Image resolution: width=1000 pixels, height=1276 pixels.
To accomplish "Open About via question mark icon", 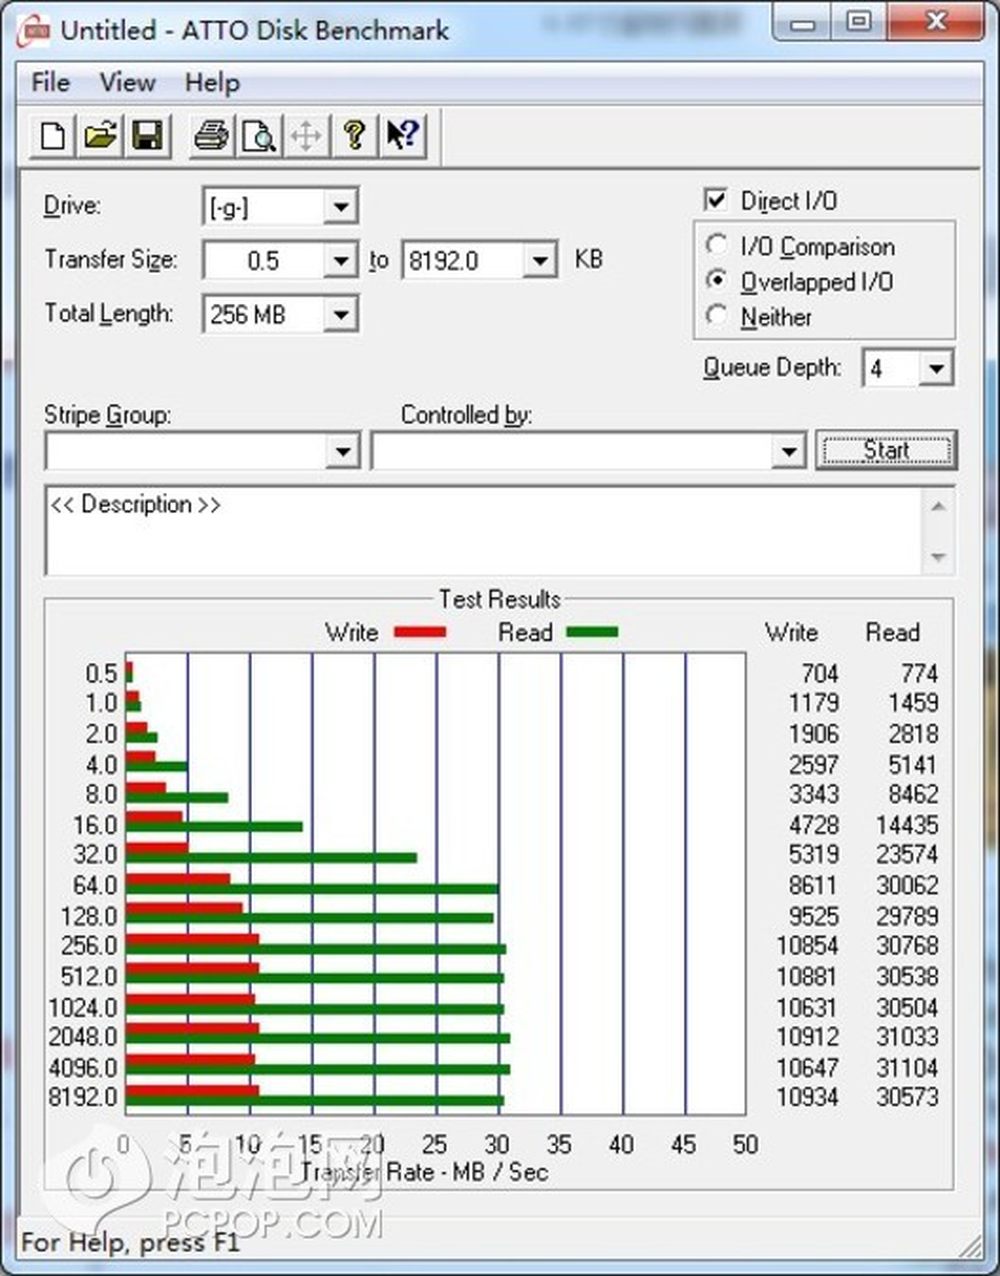I will (x=354, y=135).
